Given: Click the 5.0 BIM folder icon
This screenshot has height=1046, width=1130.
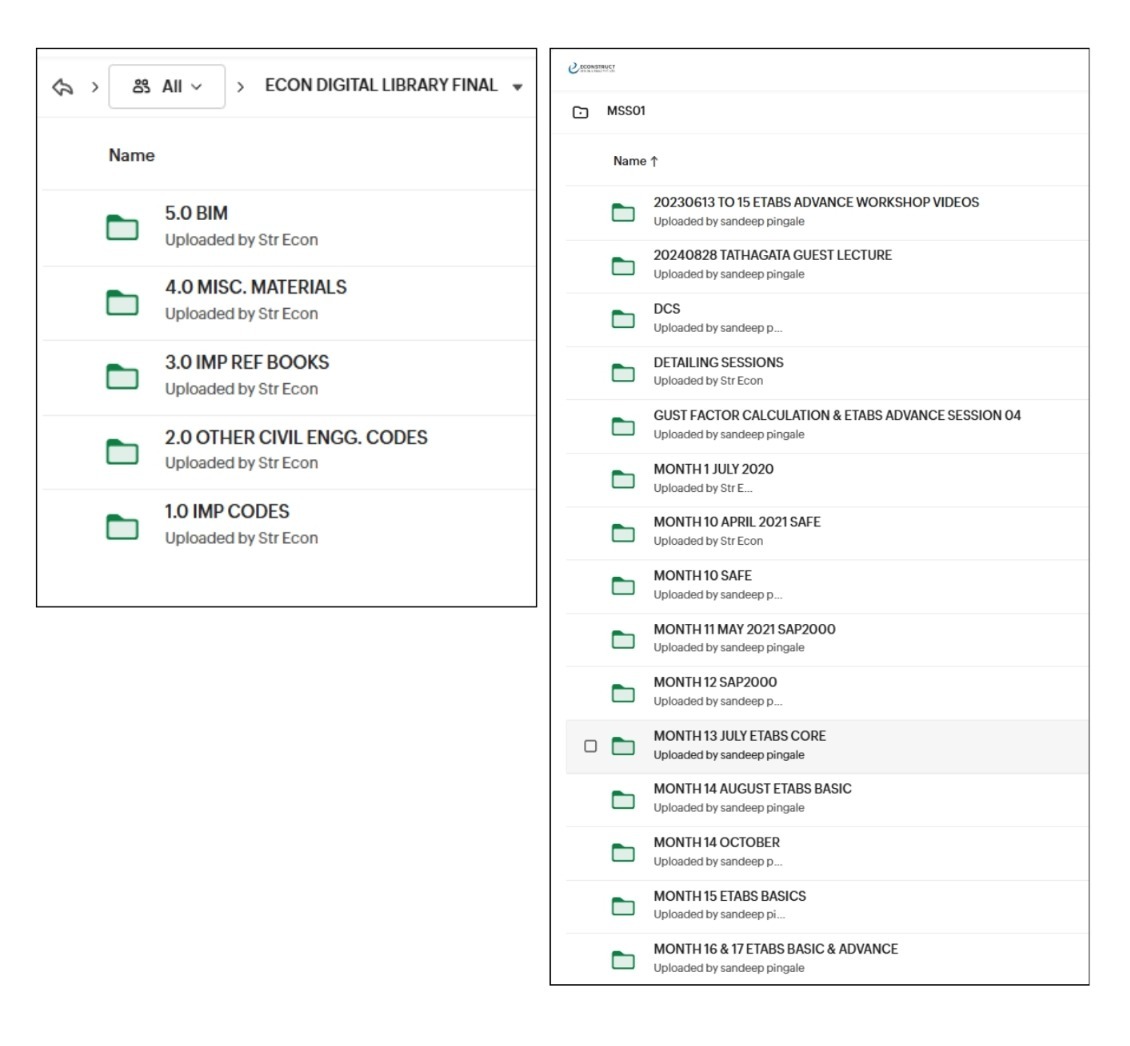Looking at the screenshot, I should click(x=122, y=227).
